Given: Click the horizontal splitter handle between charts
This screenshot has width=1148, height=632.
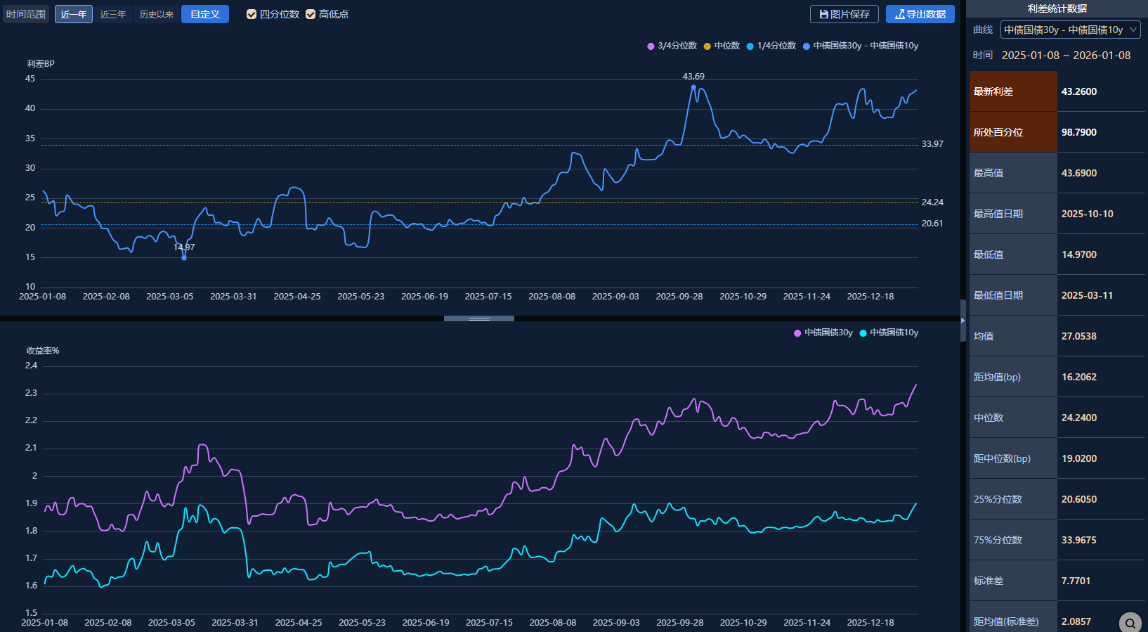Looking at the screenshot, I should 479,318.
